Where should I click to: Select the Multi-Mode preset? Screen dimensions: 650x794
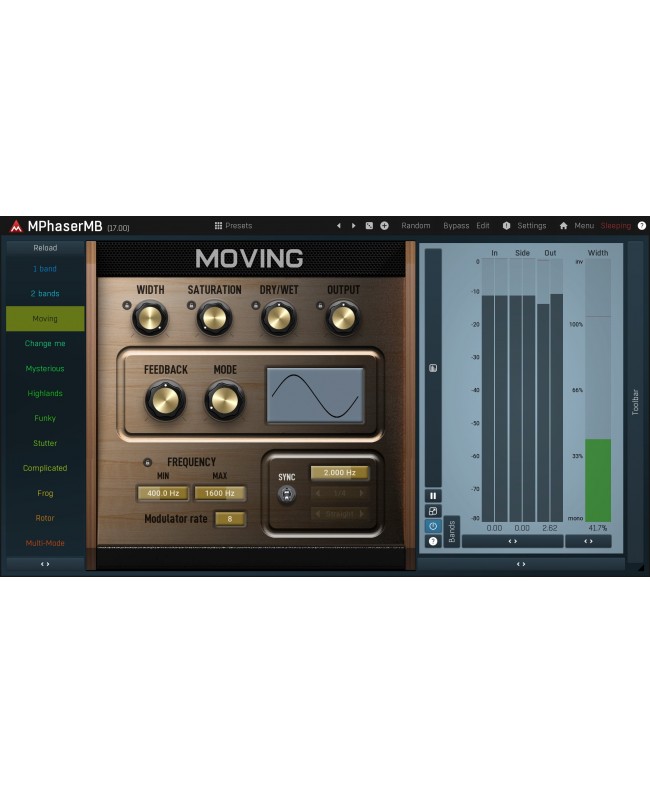[x=45, y=543]
